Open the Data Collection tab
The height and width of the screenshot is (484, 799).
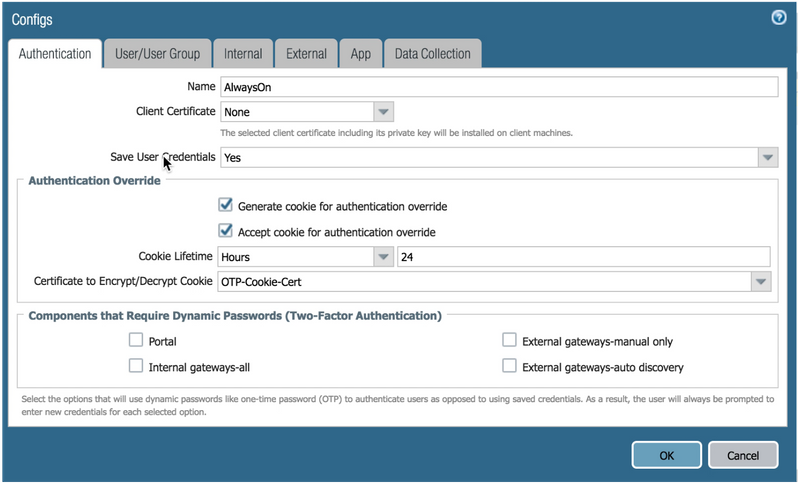pyautogui.click(x=434, y=54)
